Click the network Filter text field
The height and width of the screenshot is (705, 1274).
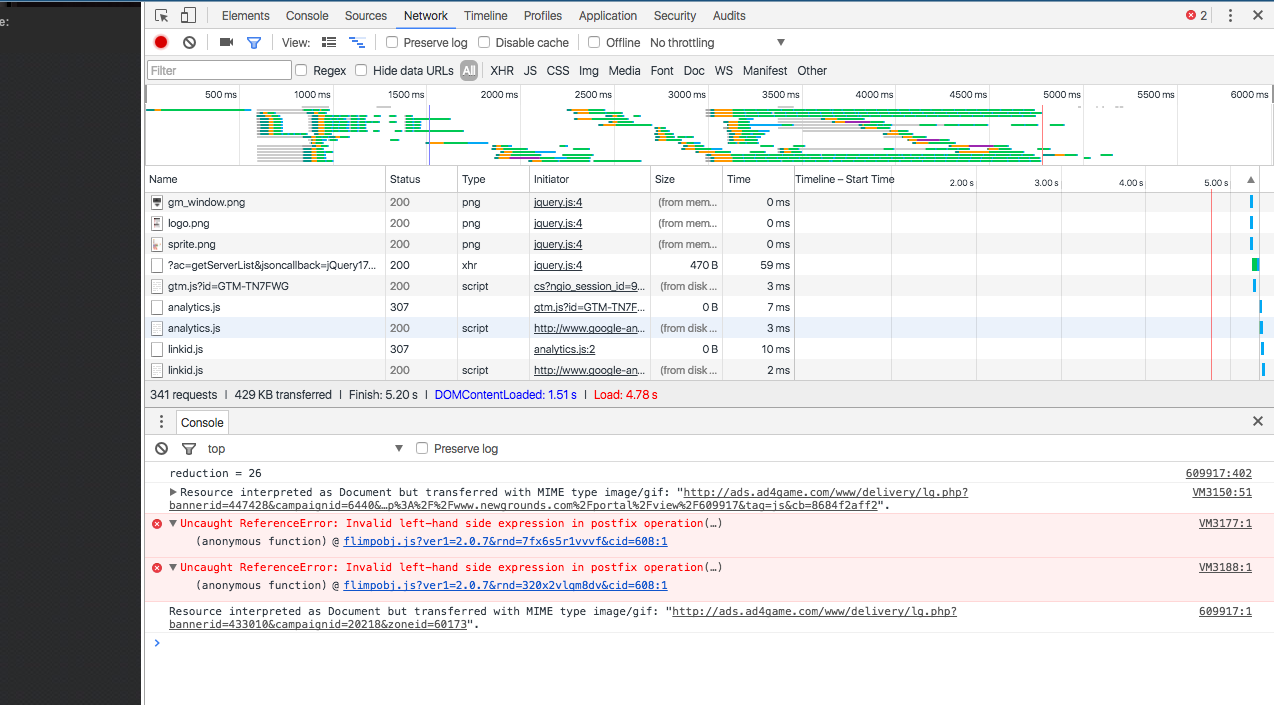219,70
